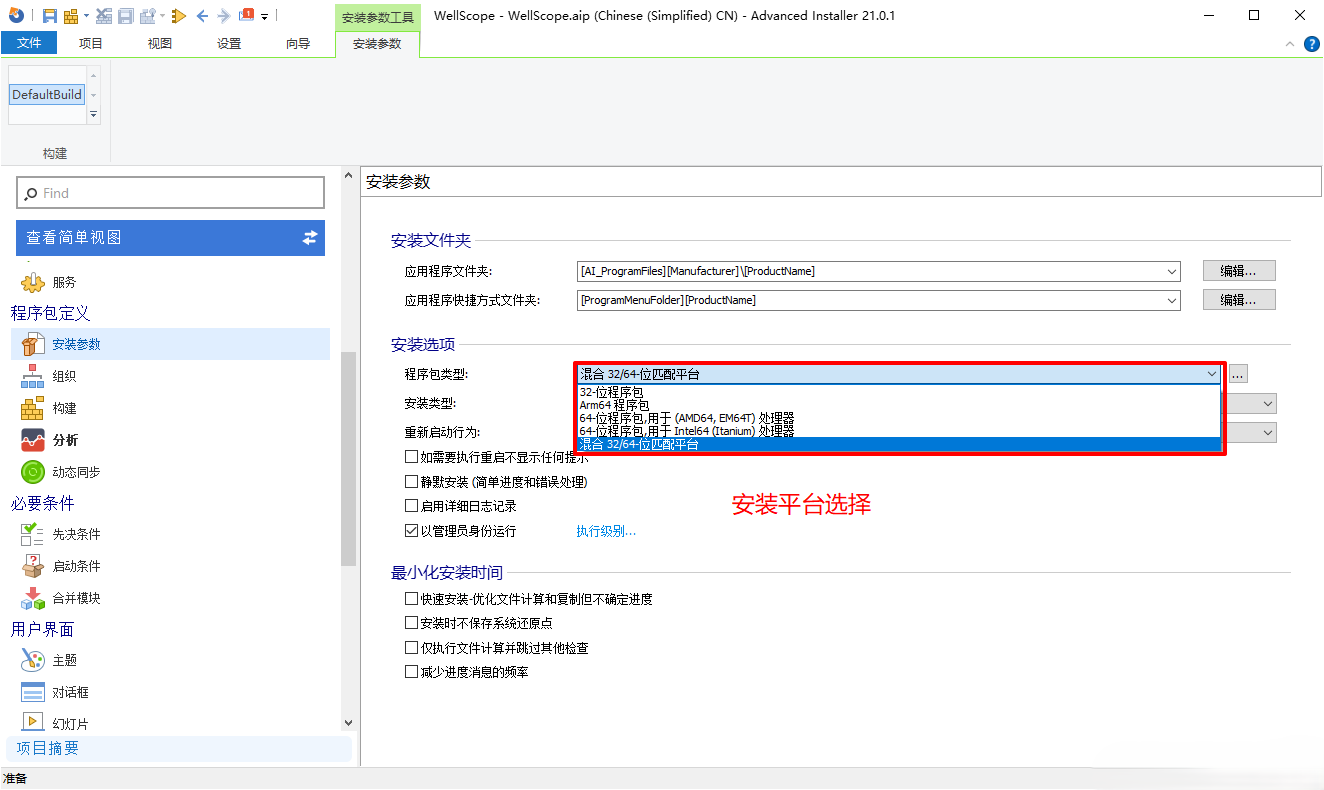Click the 分析 chart icon
The image size is (1324, 790).
point(33,440)
